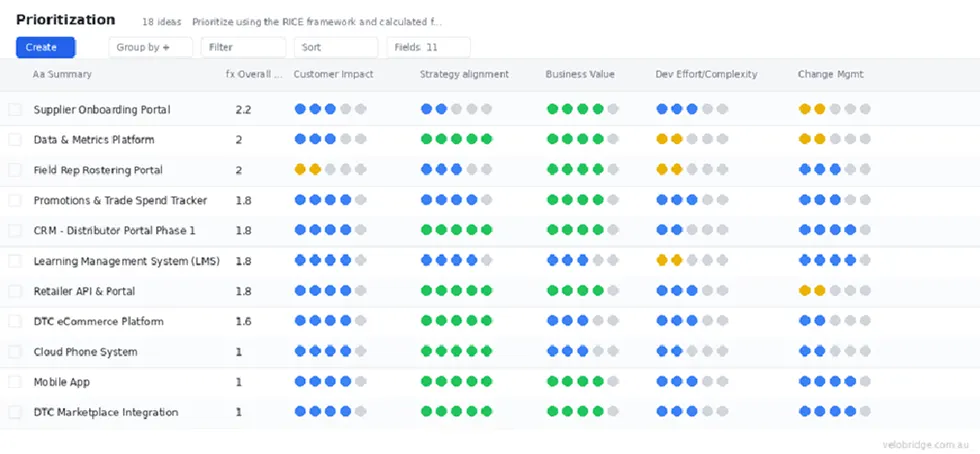Open the Field Rep Rostering Portal idea
This screenshot has width=980, height=454.
98,170
